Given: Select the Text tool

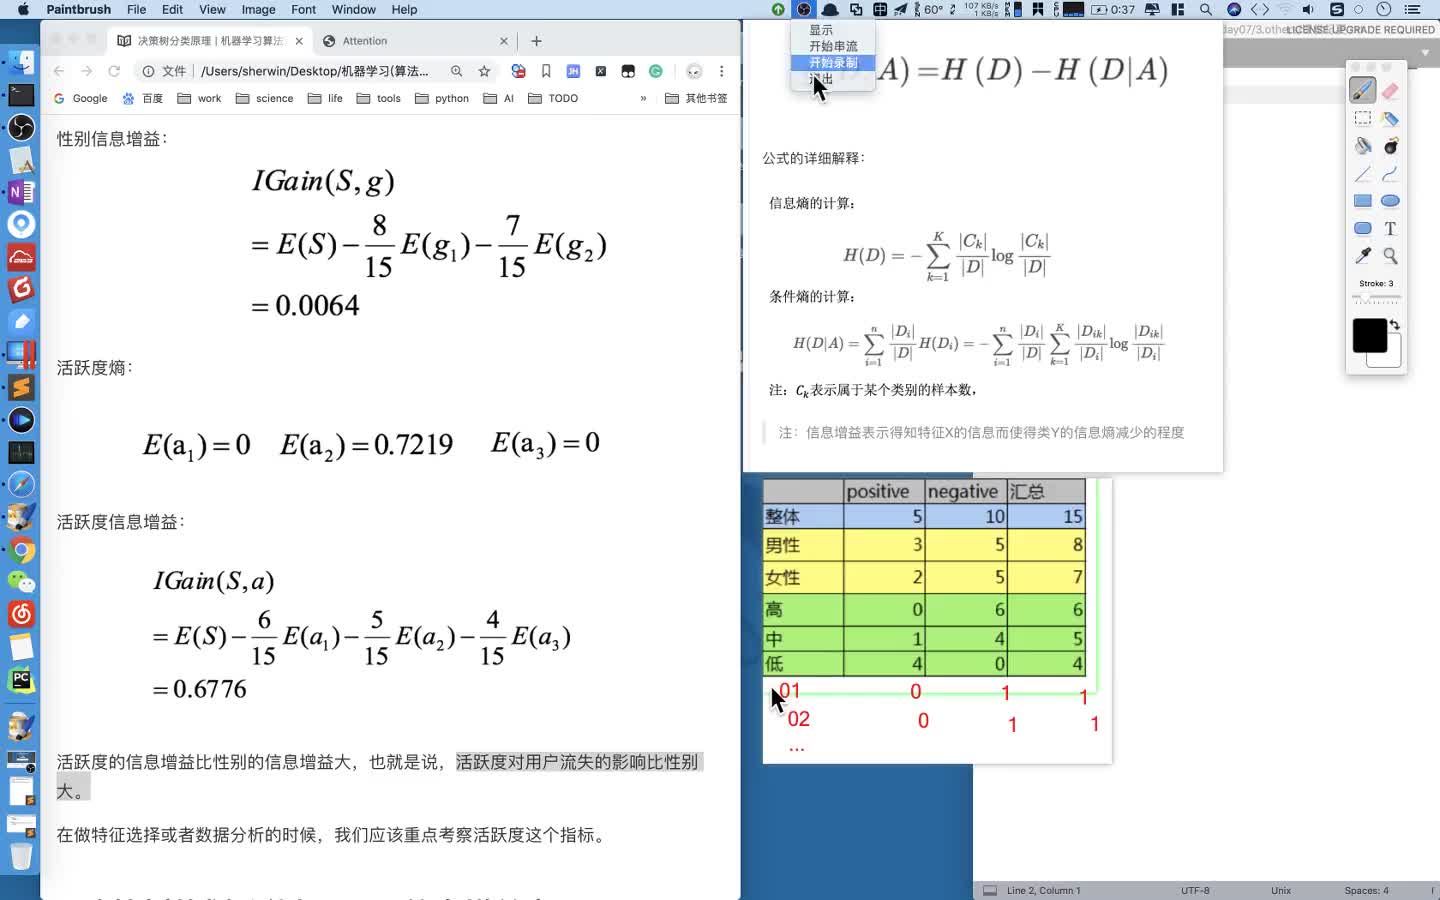Looking at the screenshot, I should (1390, 228).
